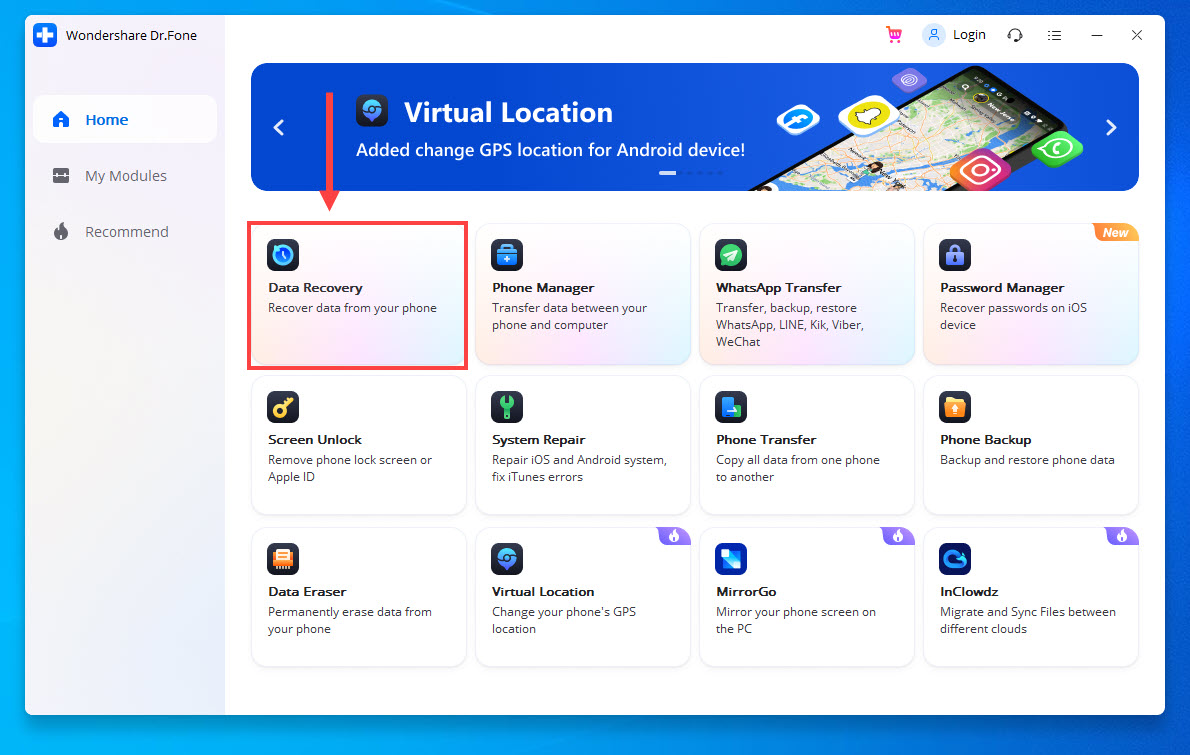The width and height of the screenshot is (1190, 755).
Task: Click the System Repair title
Action: 538,439
